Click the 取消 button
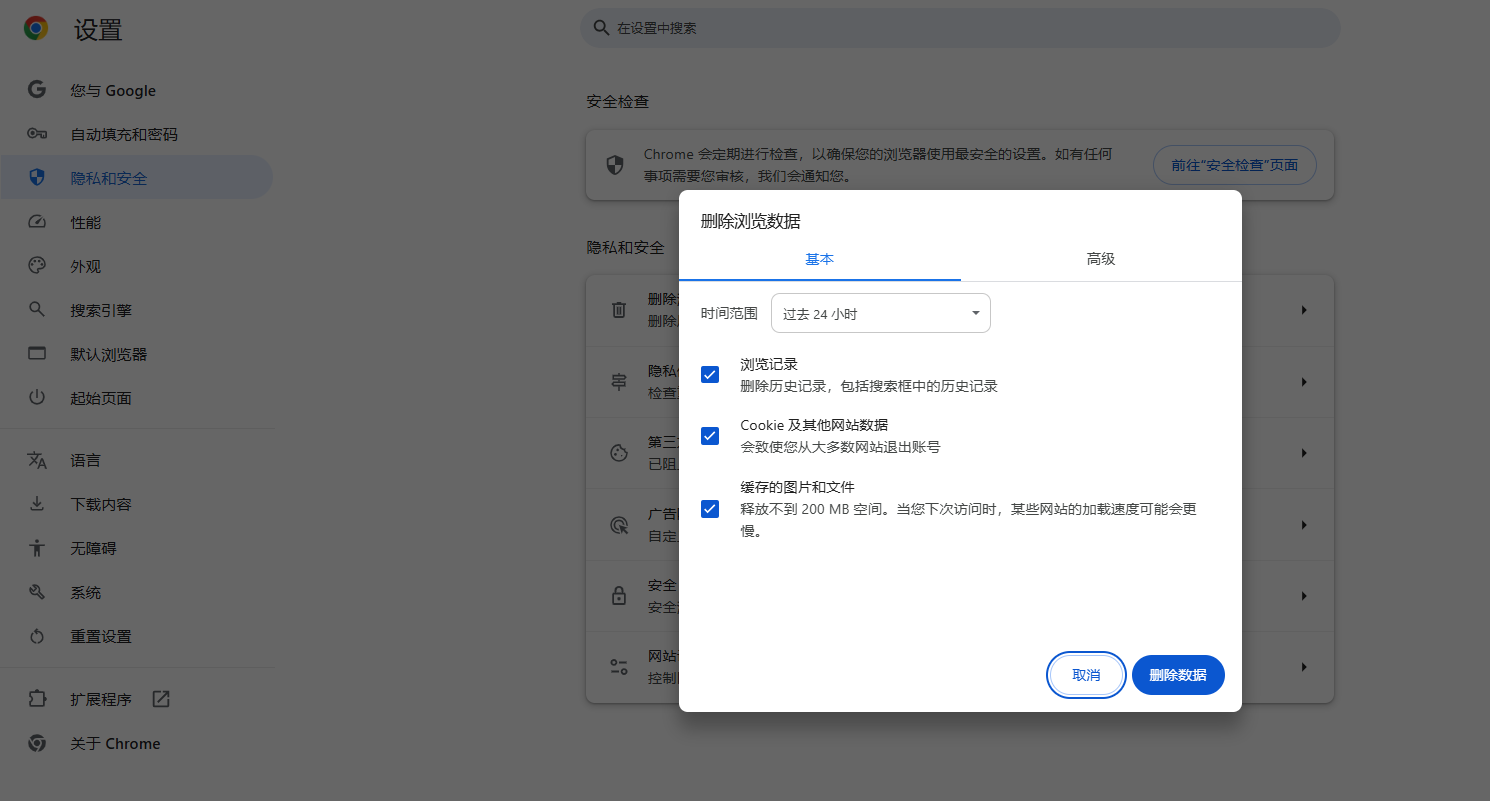 pos(1086,675)
